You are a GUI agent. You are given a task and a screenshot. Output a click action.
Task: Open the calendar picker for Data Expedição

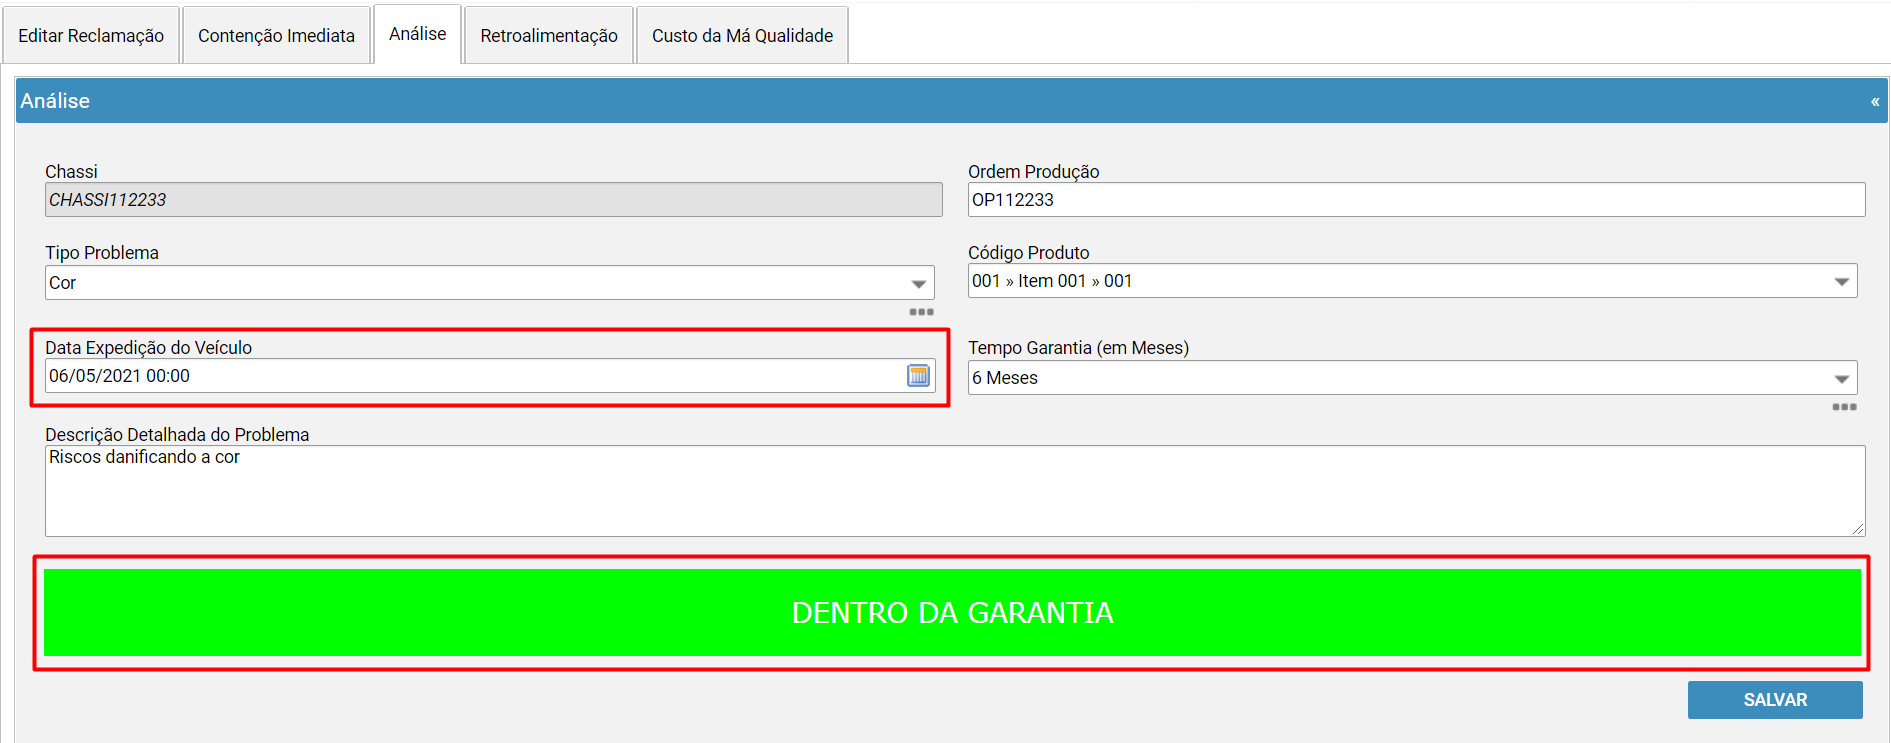click(x=918, y=376)
